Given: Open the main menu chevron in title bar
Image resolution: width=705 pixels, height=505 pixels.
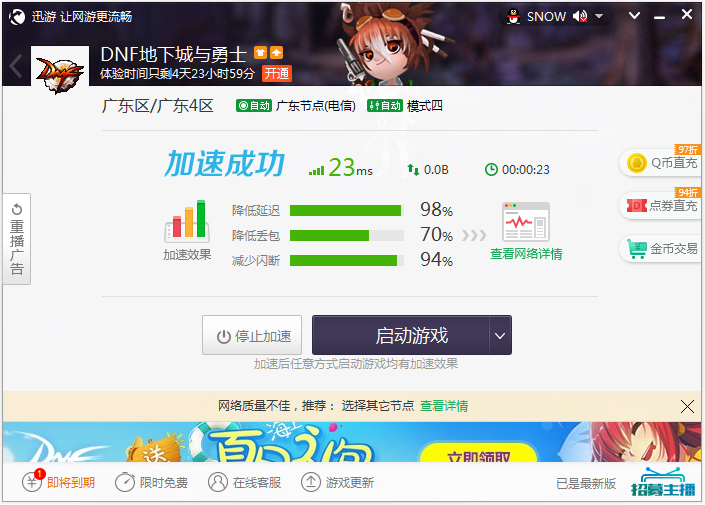Looking at the screenshot, I should 634,16.
